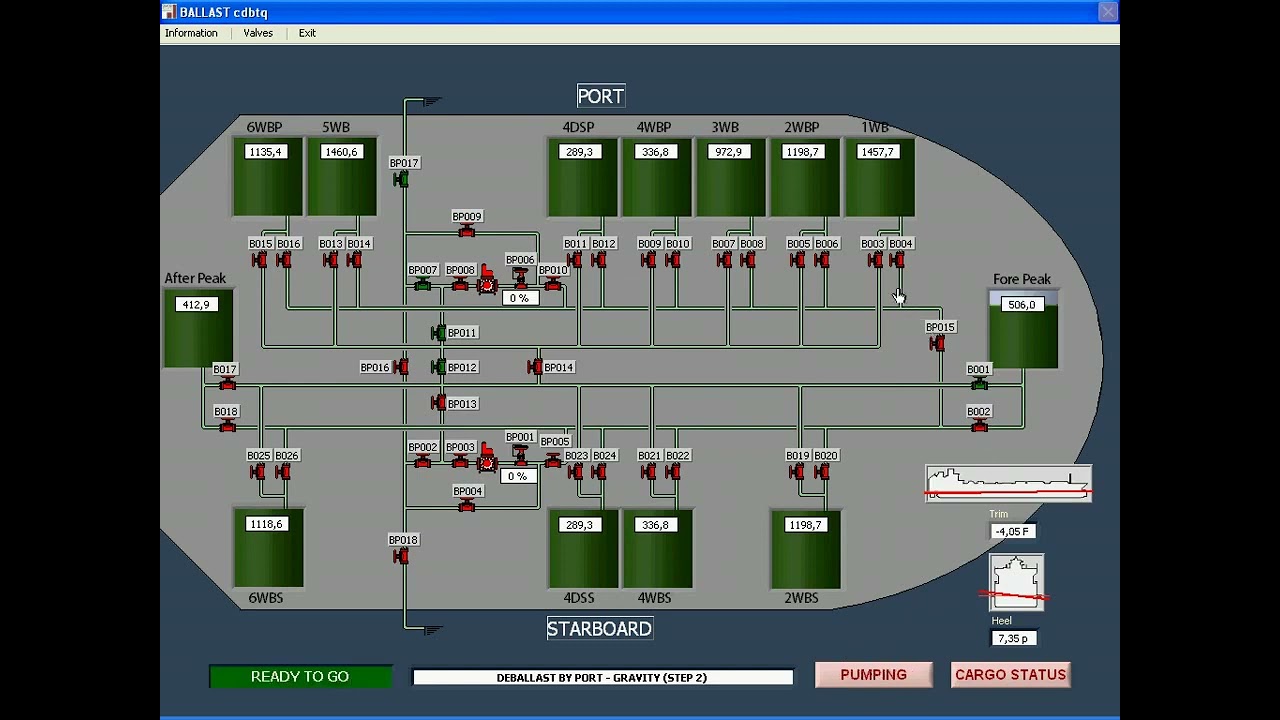Open valve B014 under 5WB
Screen dimensions: 1280x720
(354, 260)
